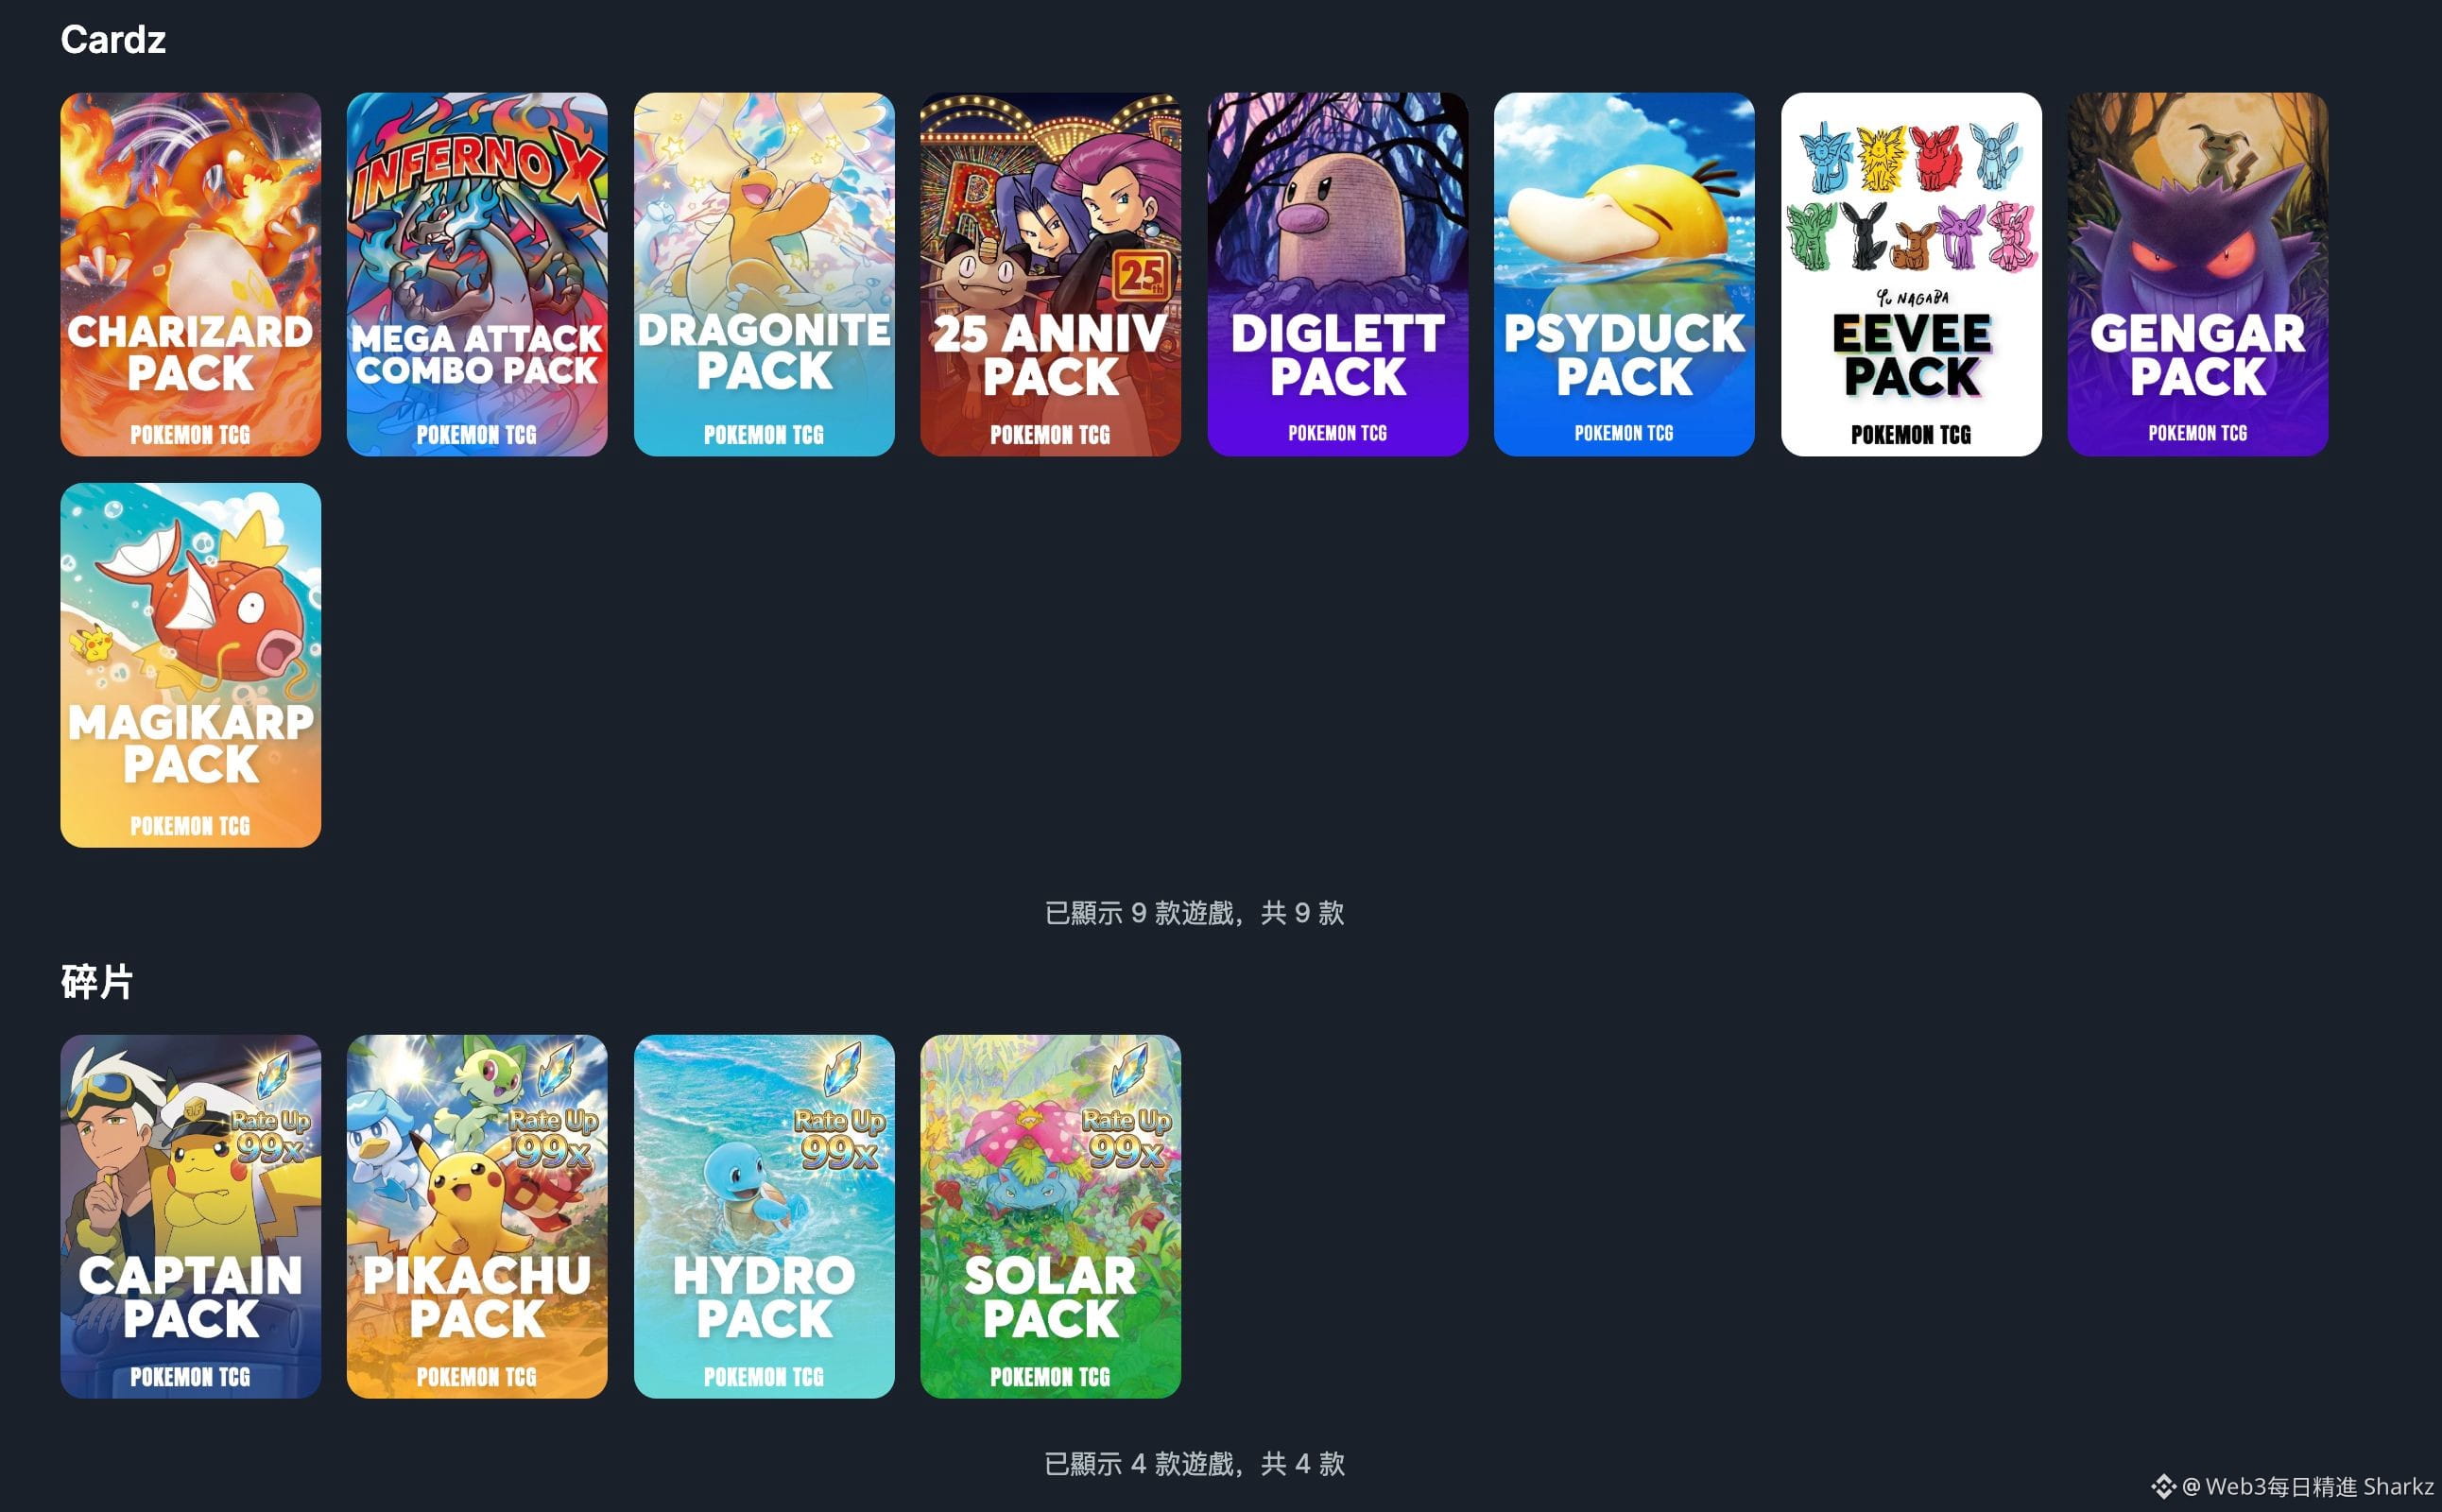The height and width of the screenshot is (1512, 2442).
Task: Click the crystal shard icon on Solar Pack
Action: 1129,1069
